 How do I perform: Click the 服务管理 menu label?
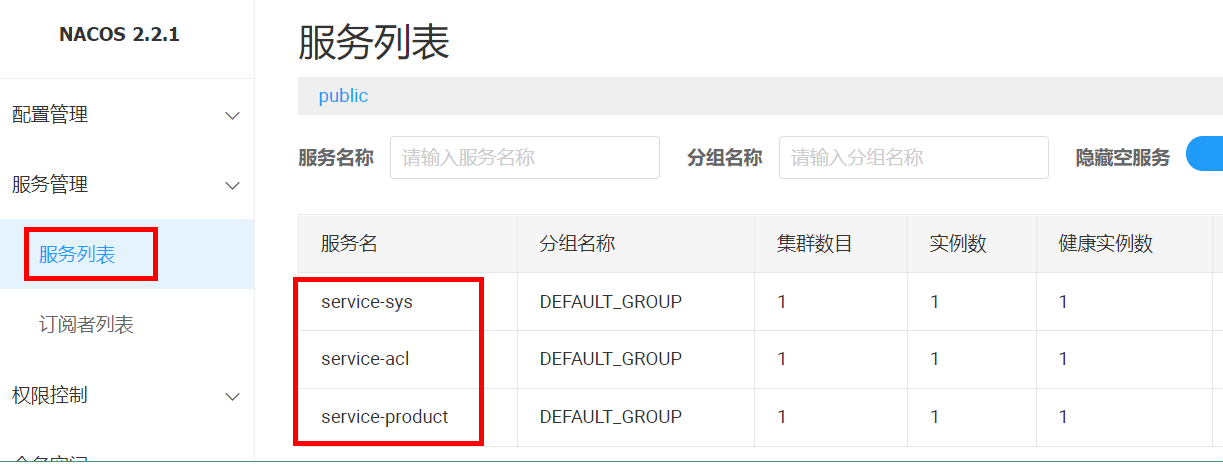point(50,185)
